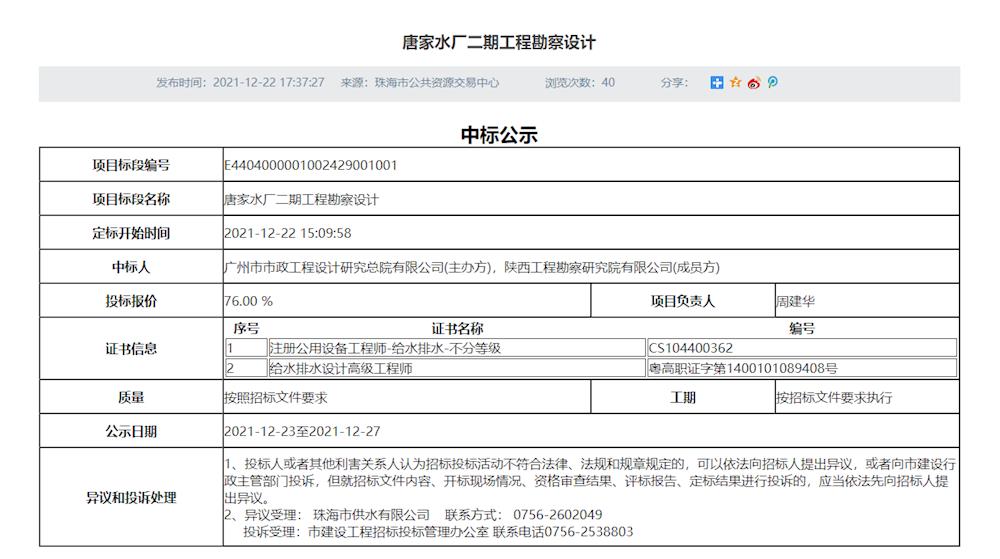The width and height of the screenshot is (1000, 559).
Task: Click the source 珠海市公共资源交易中心
Action: (436, 83)
